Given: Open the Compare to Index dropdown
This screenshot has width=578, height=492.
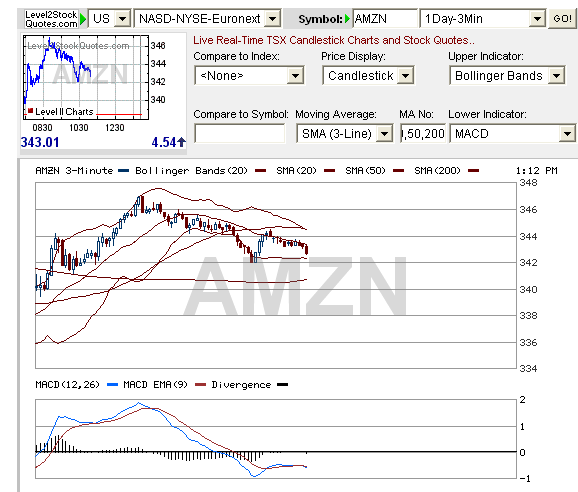Looking at the screenshot, I should click(x=249, y=76).
